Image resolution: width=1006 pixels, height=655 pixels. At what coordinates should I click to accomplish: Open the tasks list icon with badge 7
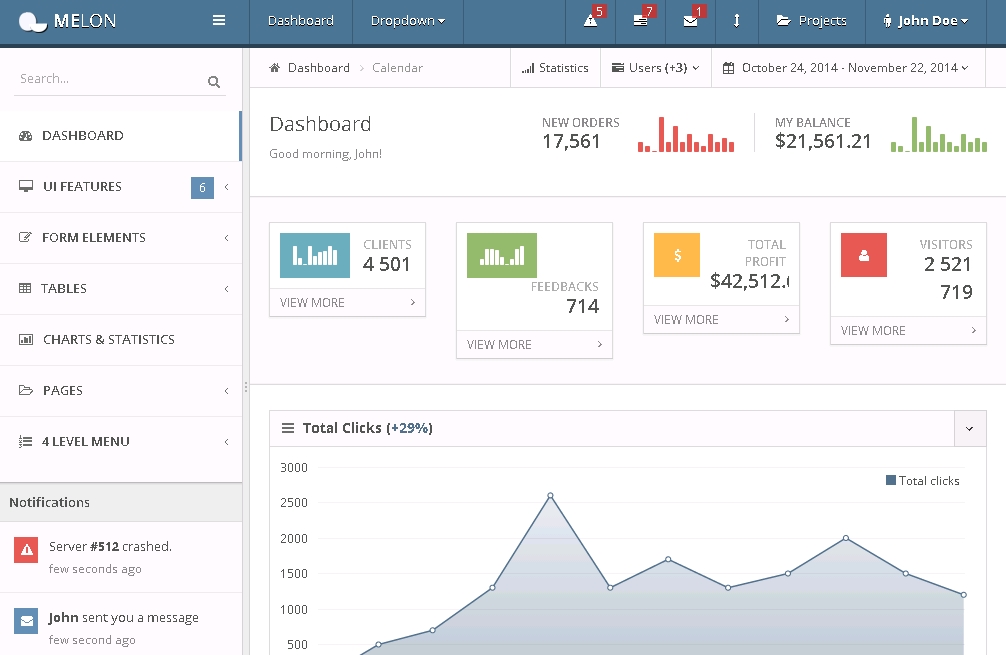(x=641, y=21)
